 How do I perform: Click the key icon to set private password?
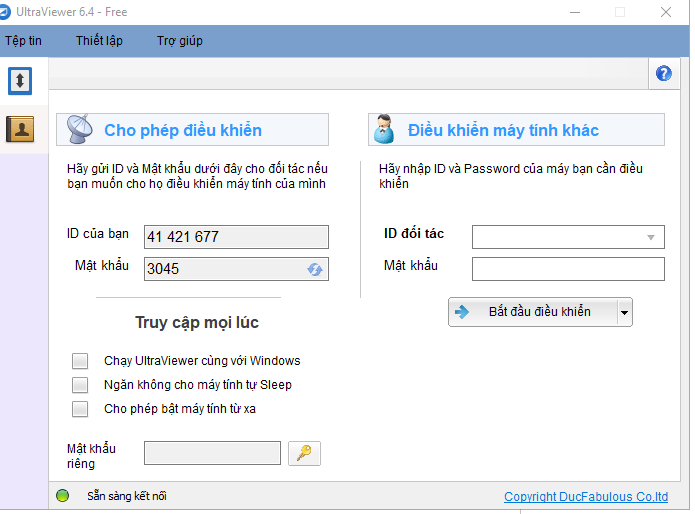304,453
